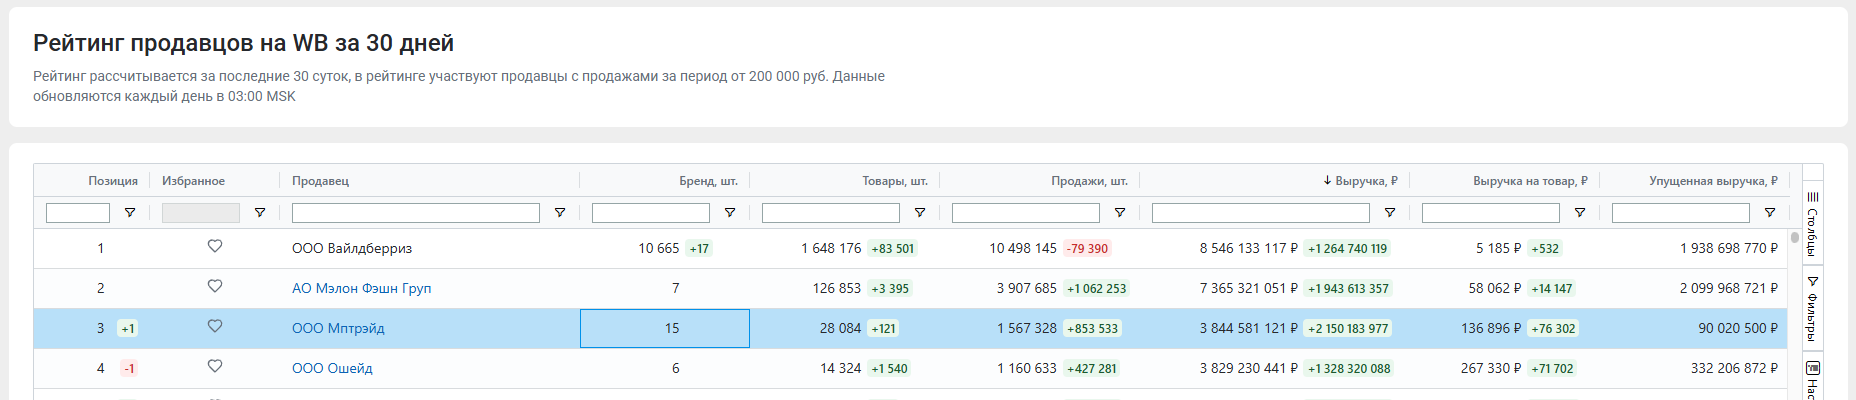Focus the Выручка на товар filter input
Screen dimensions: 1856x400
click(1491, 213)
